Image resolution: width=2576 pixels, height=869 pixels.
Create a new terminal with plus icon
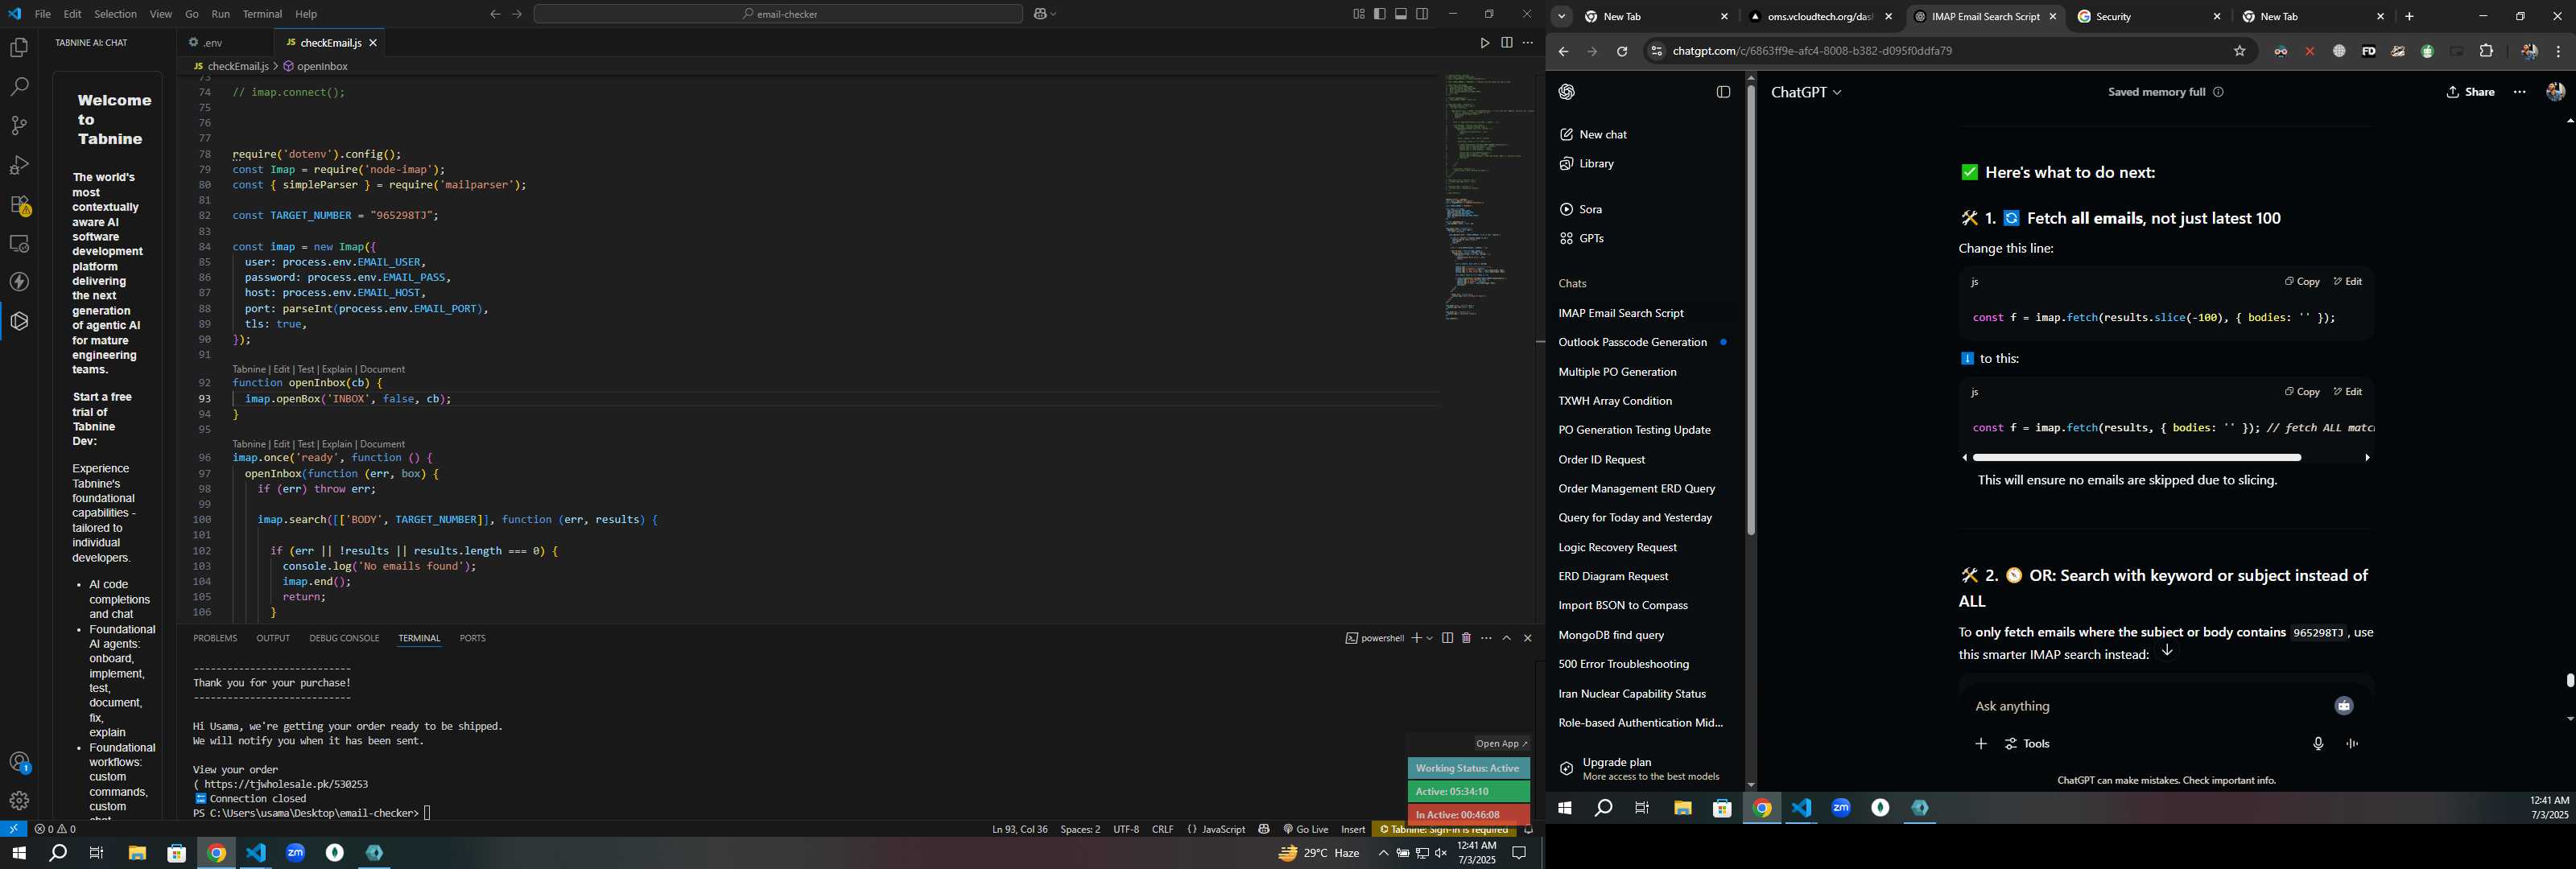[x=1417, y=638]
